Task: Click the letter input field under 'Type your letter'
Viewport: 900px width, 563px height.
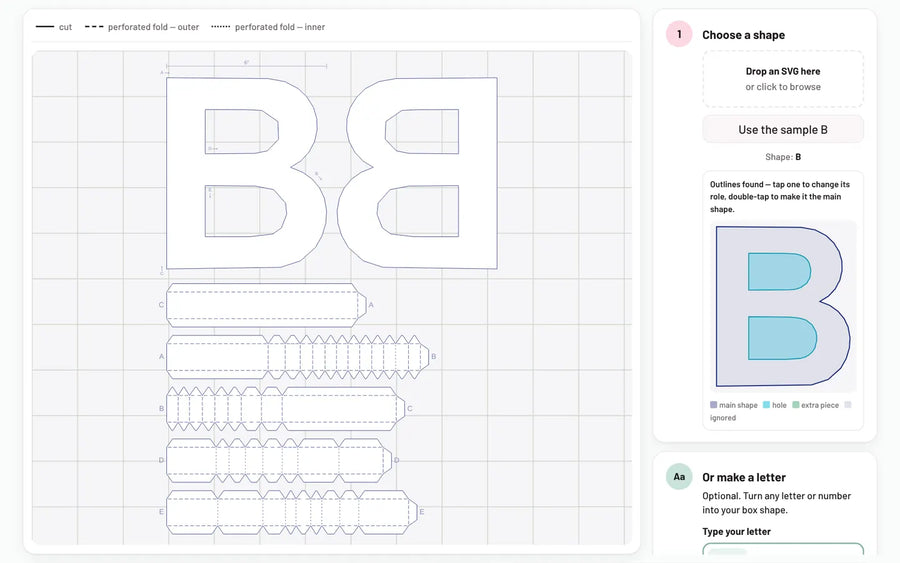Action: coord(783,549)
